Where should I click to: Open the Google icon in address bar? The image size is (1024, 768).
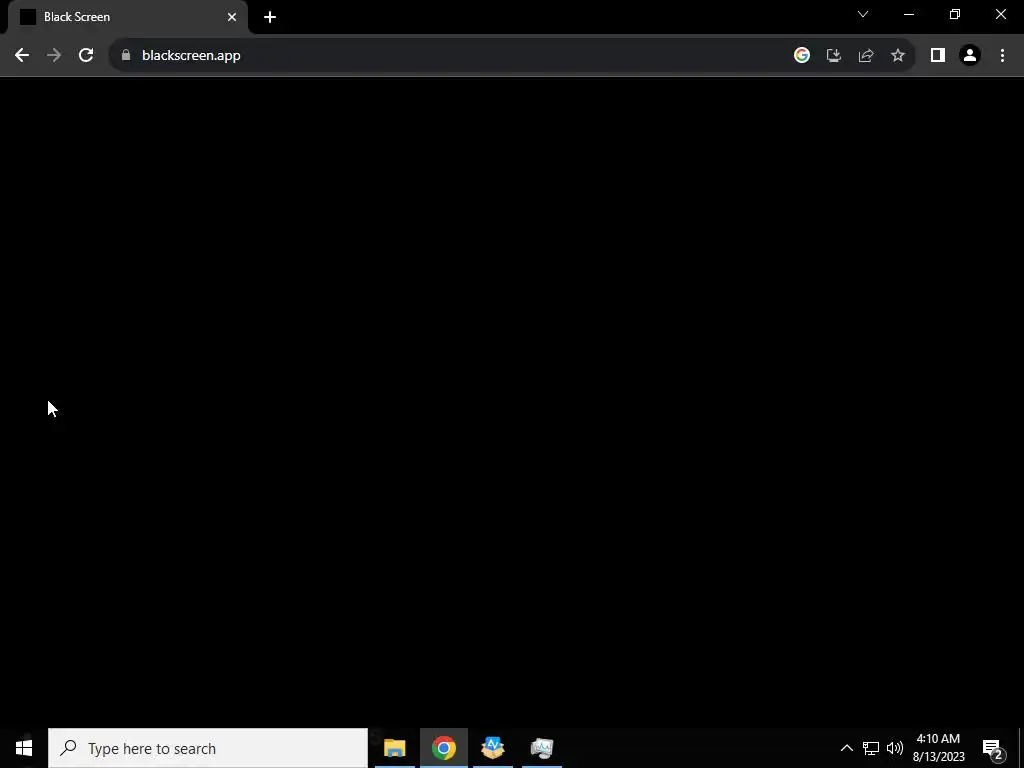[x=802, y=56]
